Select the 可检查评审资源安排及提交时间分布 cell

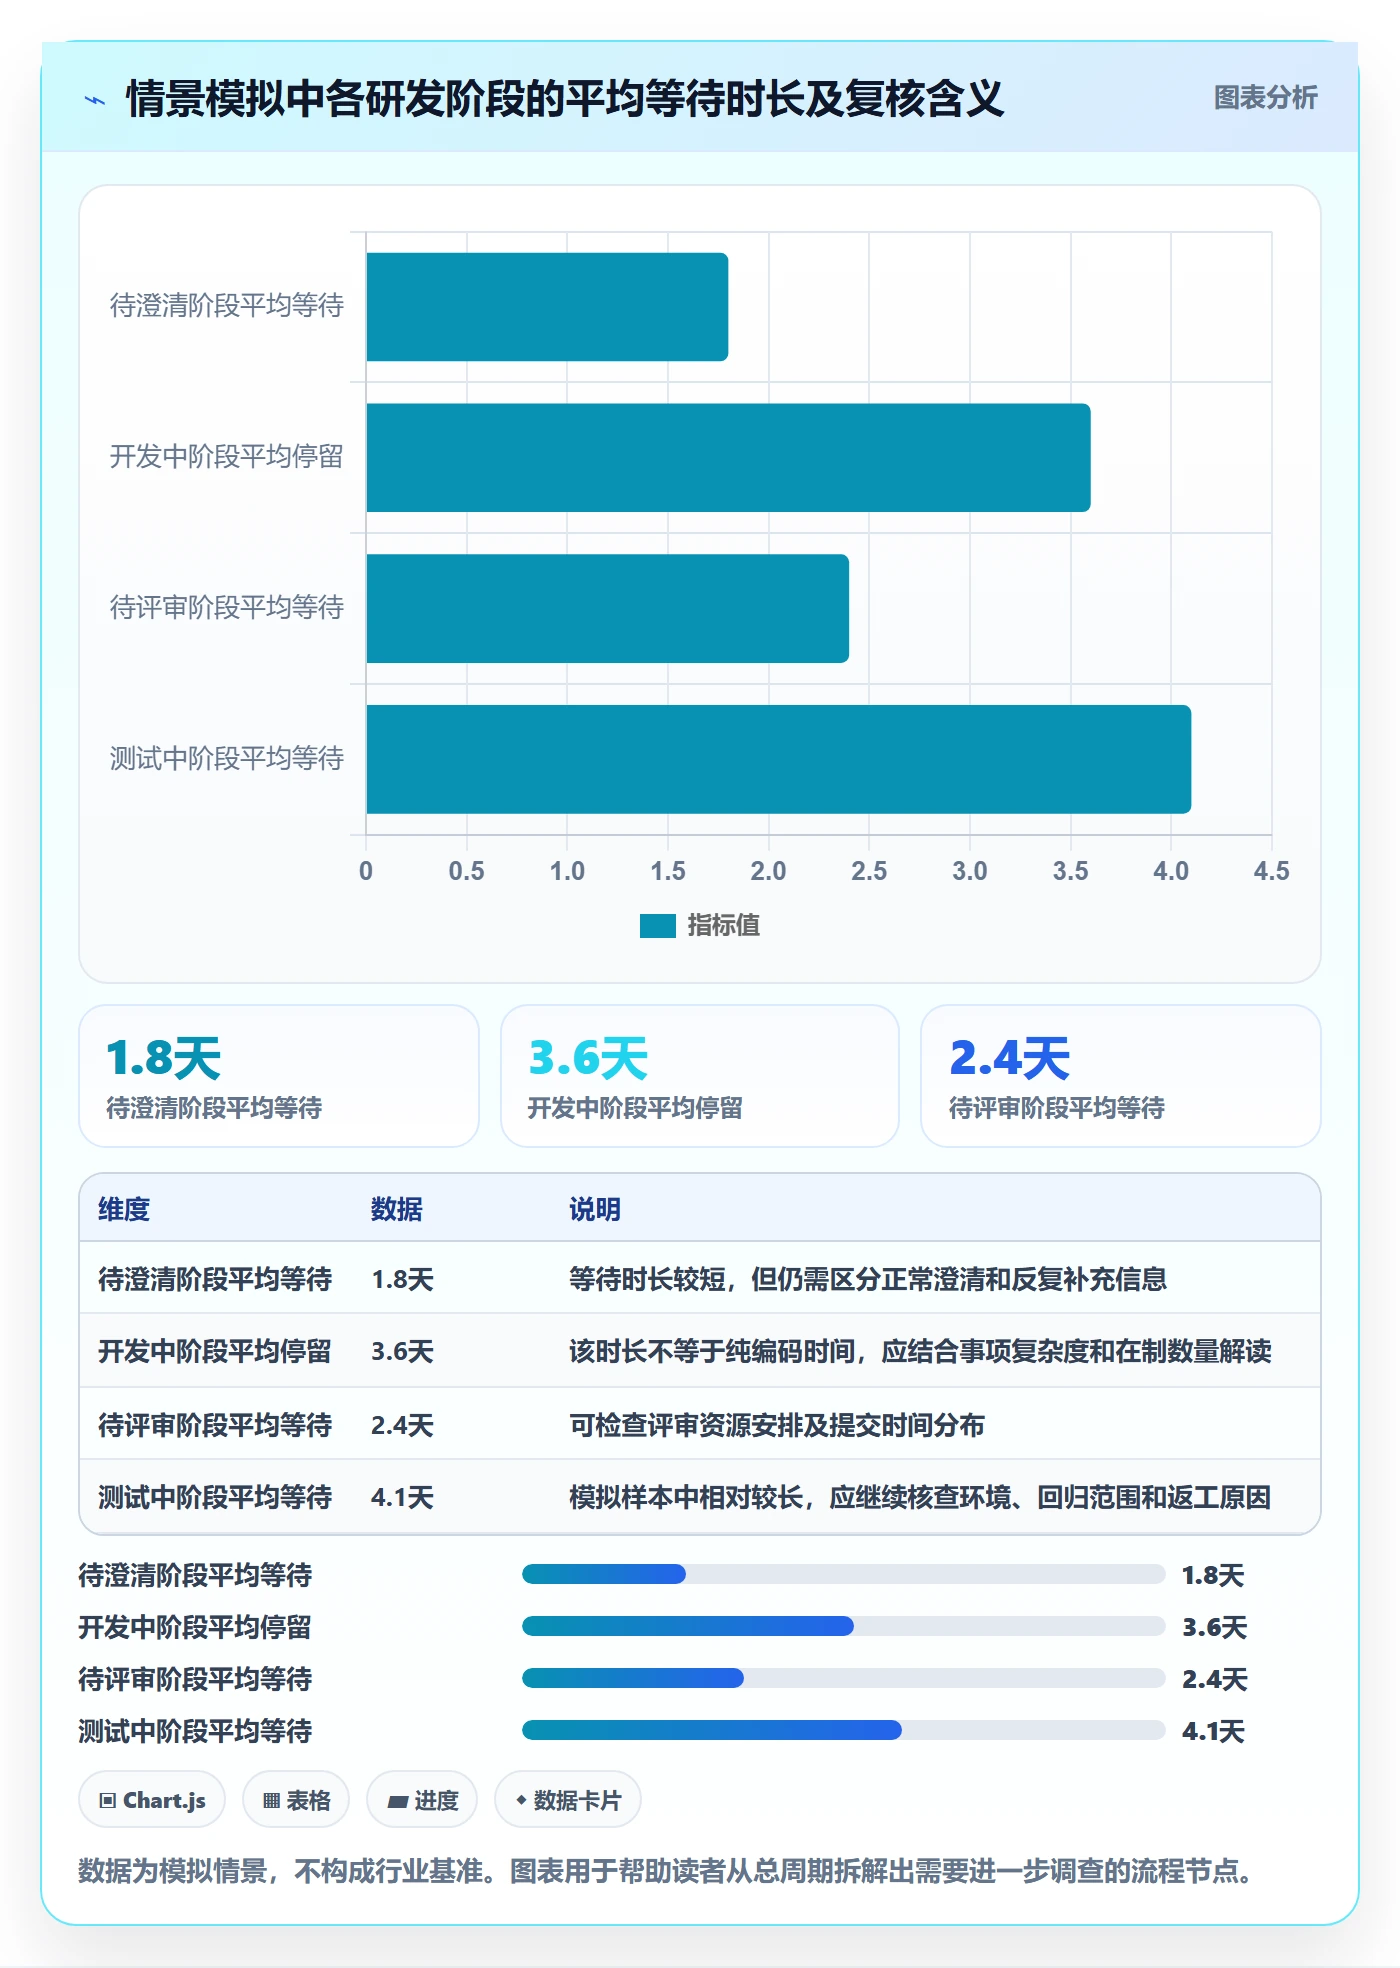(x=777, y=1425)
